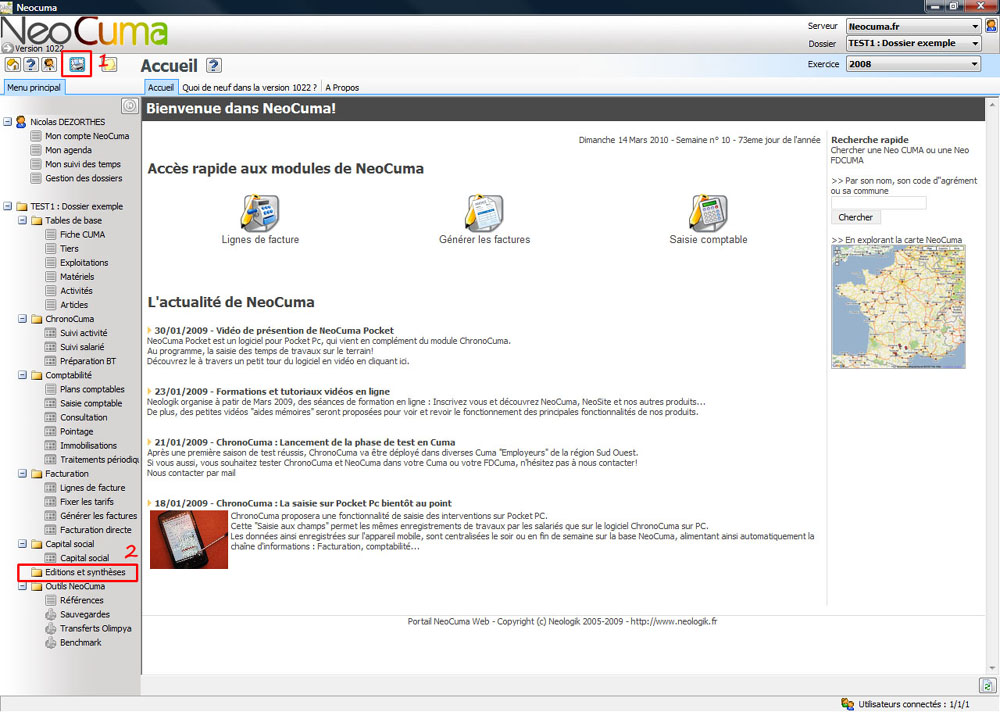Open the Serveur dropdown Neocuma.fr
Image resolution: width=1000 pixels, height=712 pixels.
point(913,26)
